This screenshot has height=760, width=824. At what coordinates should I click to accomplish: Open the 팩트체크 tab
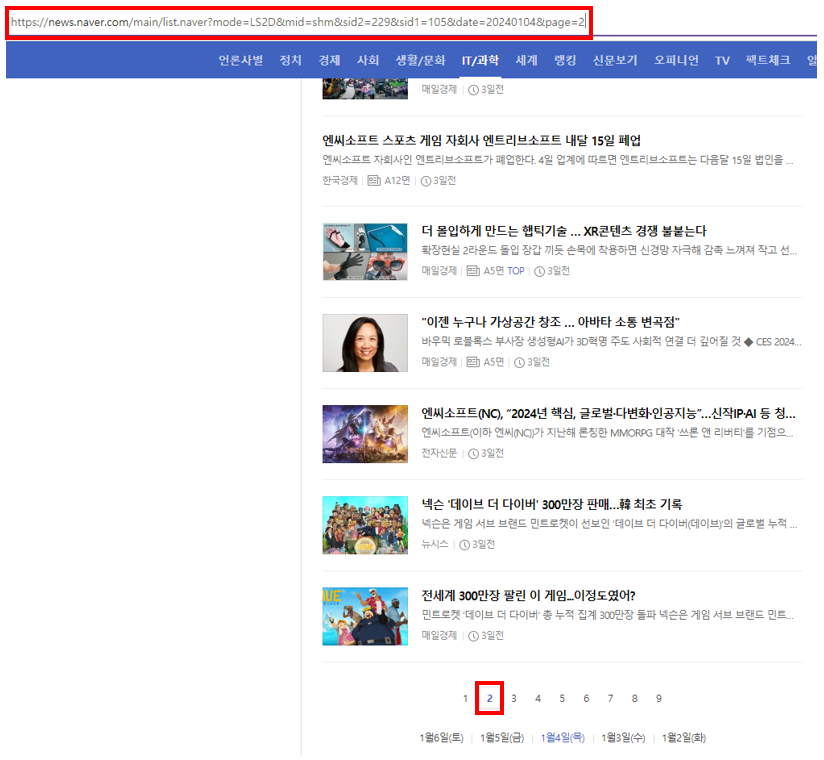[768, 60]
